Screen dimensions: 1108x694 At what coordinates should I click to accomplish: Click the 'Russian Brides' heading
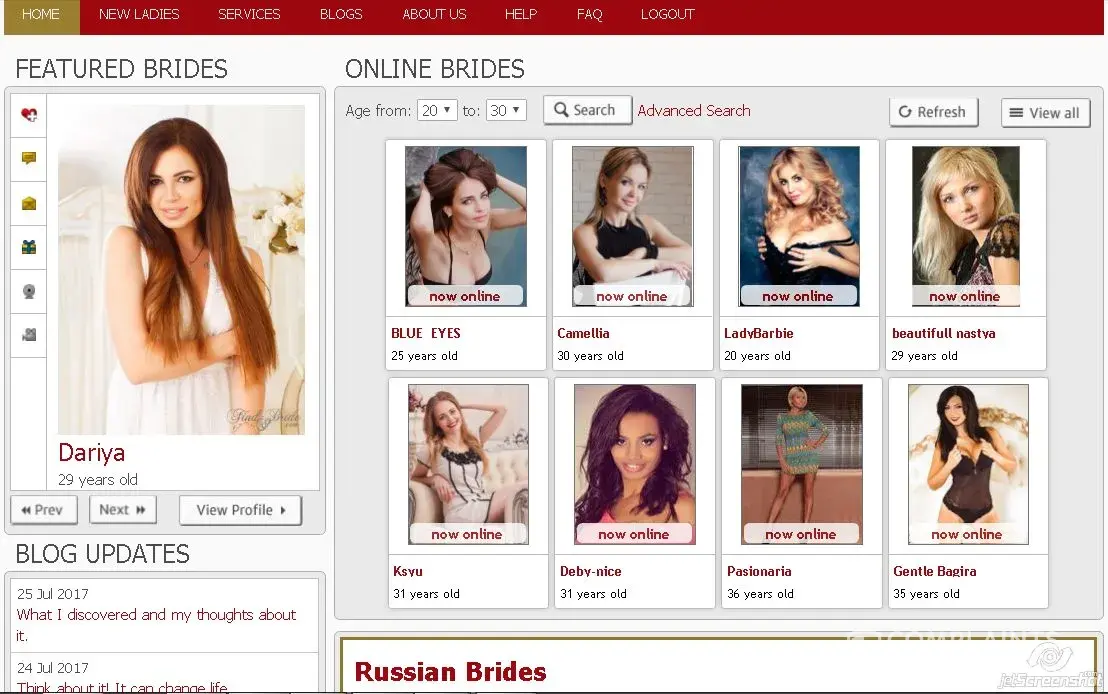point(450,671)
